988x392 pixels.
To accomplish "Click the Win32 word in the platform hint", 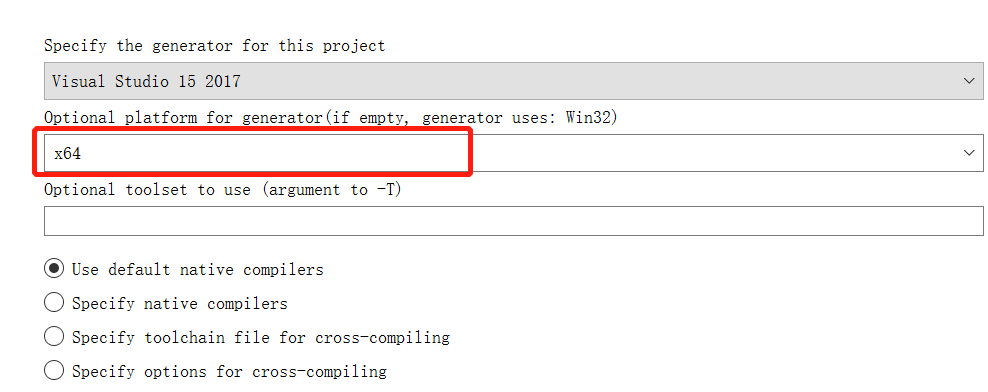I will (x=586, y=118).
